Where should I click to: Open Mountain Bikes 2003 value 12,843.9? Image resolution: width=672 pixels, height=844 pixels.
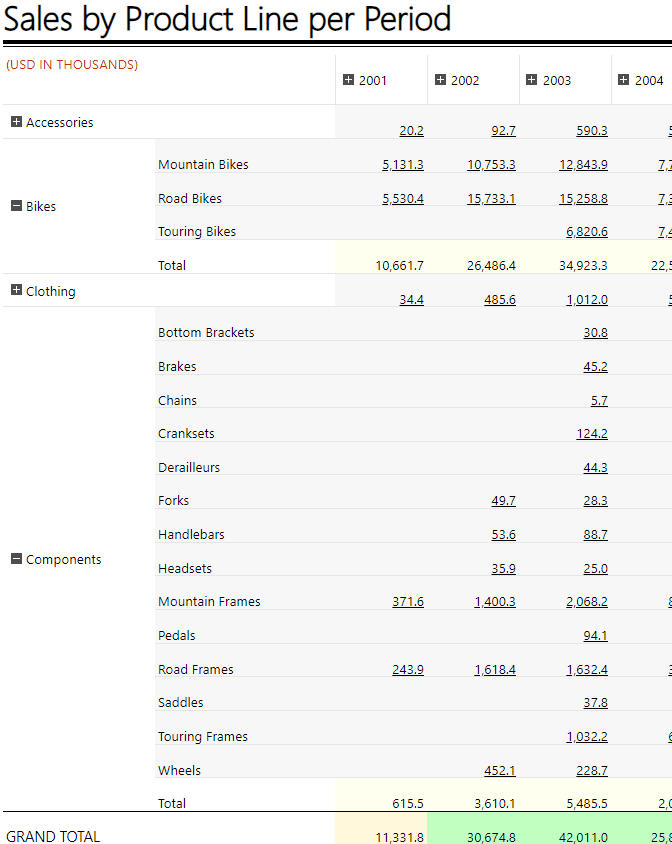point(583,165)
